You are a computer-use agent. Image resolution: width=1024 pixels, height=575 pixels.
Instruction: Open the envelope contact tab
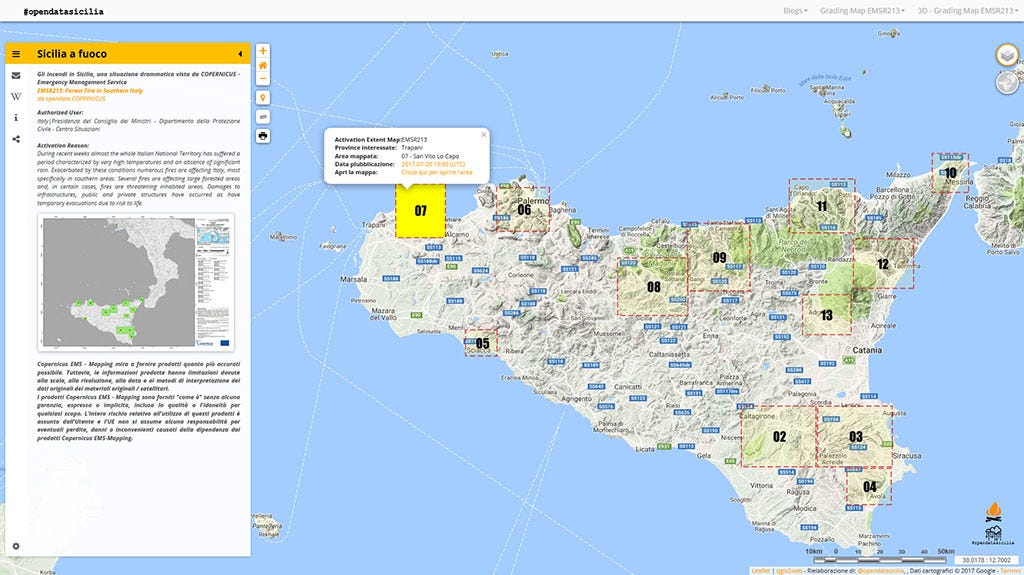16,76
